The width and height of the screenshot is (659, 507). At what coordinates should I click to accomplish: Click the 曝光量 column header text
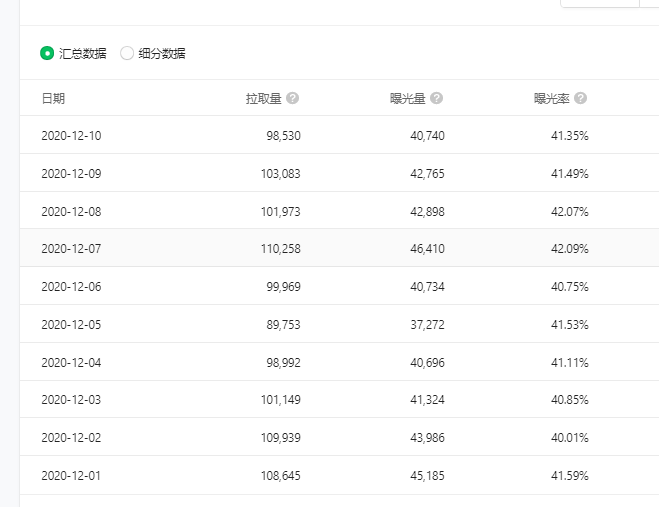408,98
